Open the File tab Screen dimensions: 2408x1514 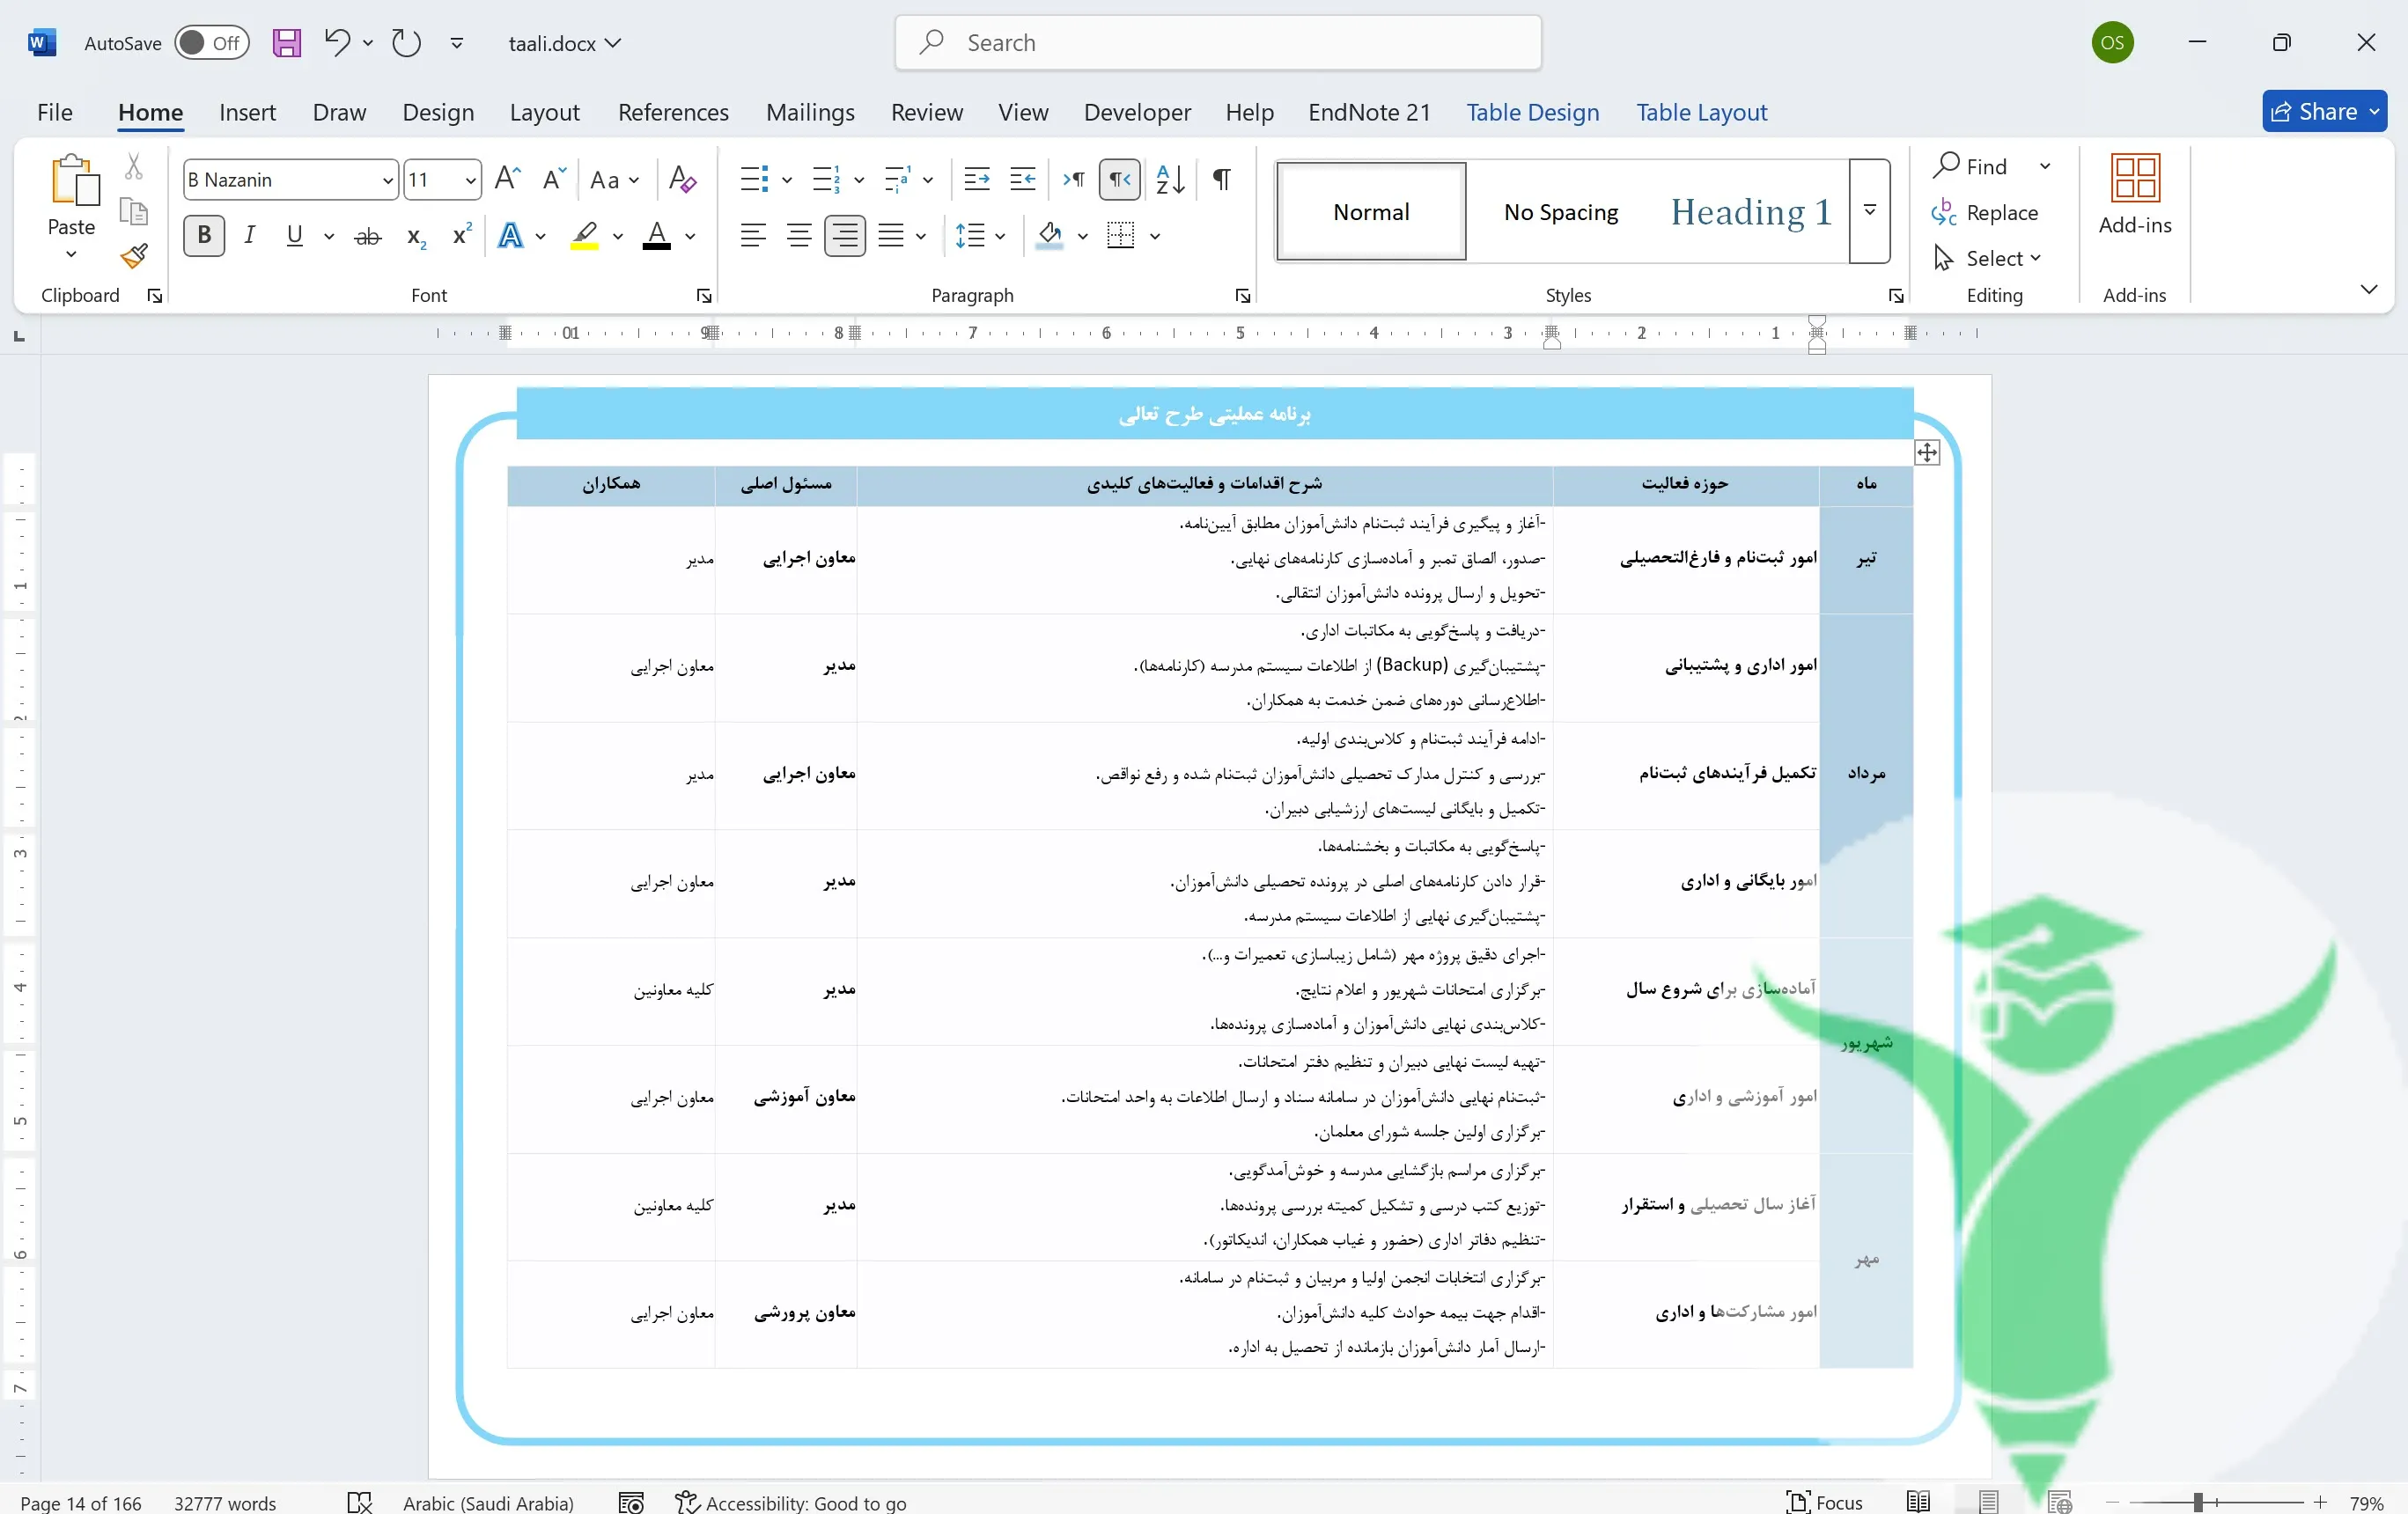click(54, 112)
